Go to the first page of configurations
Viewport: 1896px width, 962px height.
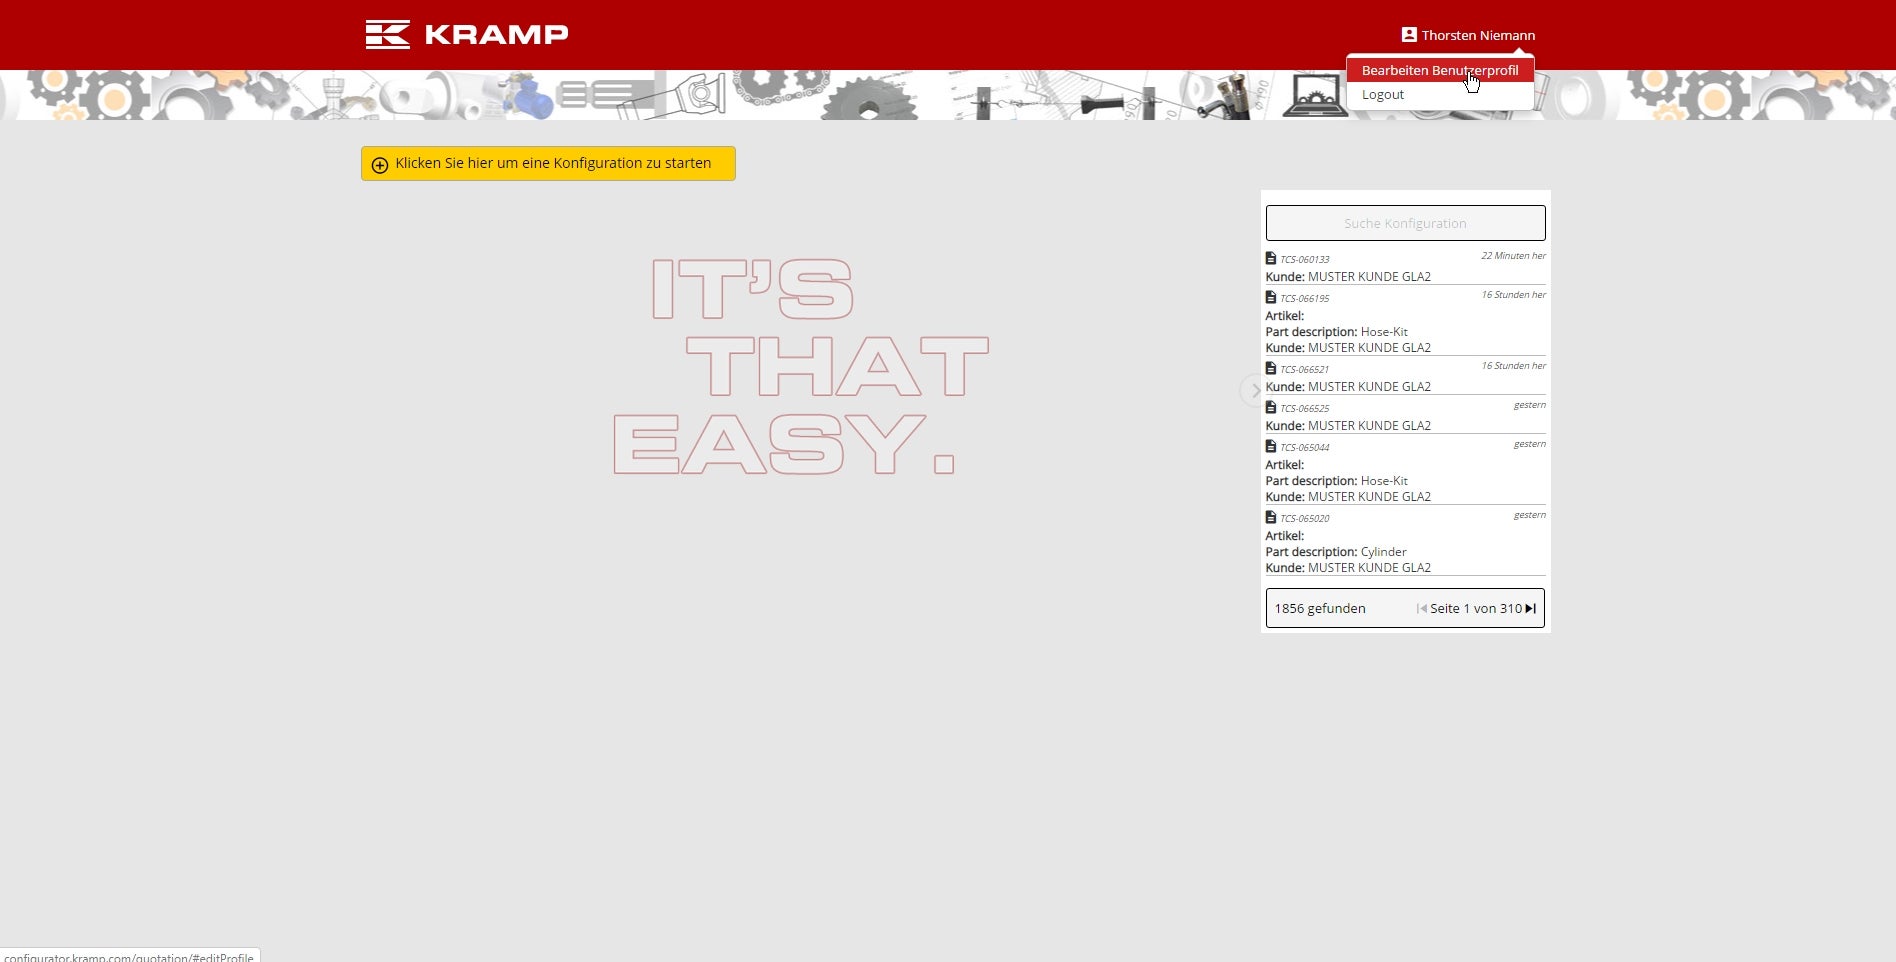click(1422, 608)
